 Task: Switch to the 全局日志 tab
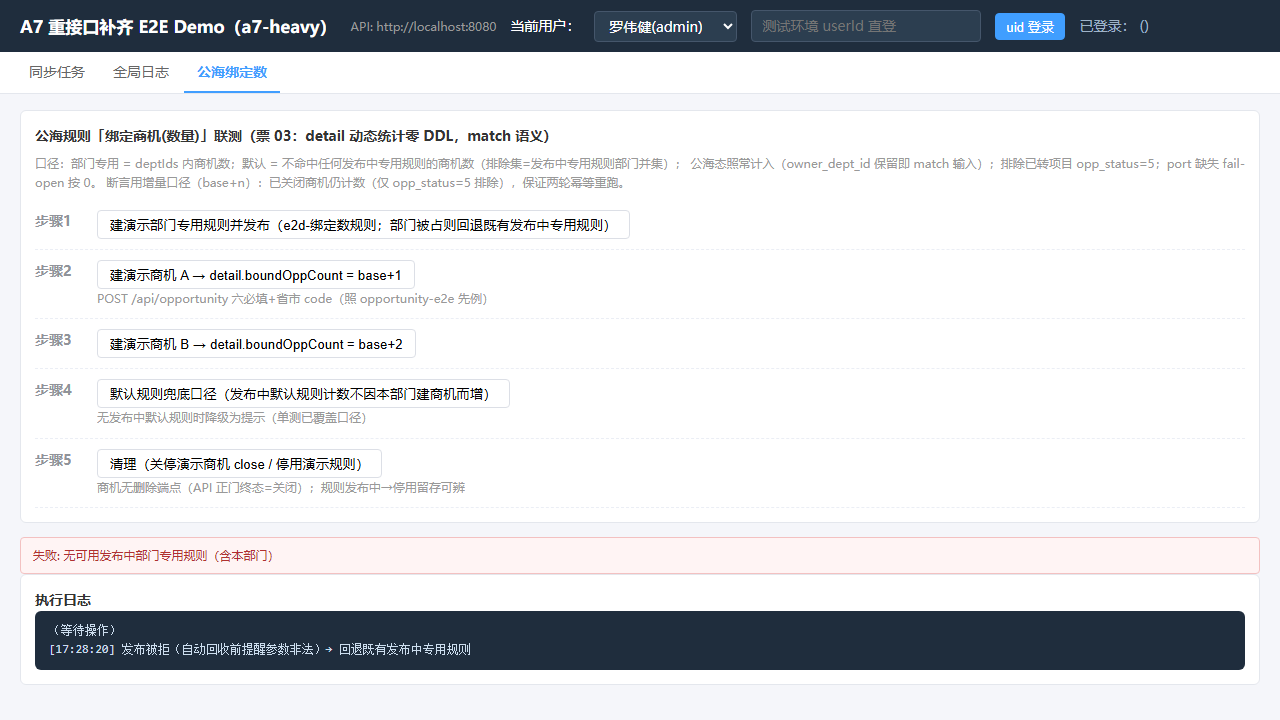[x=141, y=72]
